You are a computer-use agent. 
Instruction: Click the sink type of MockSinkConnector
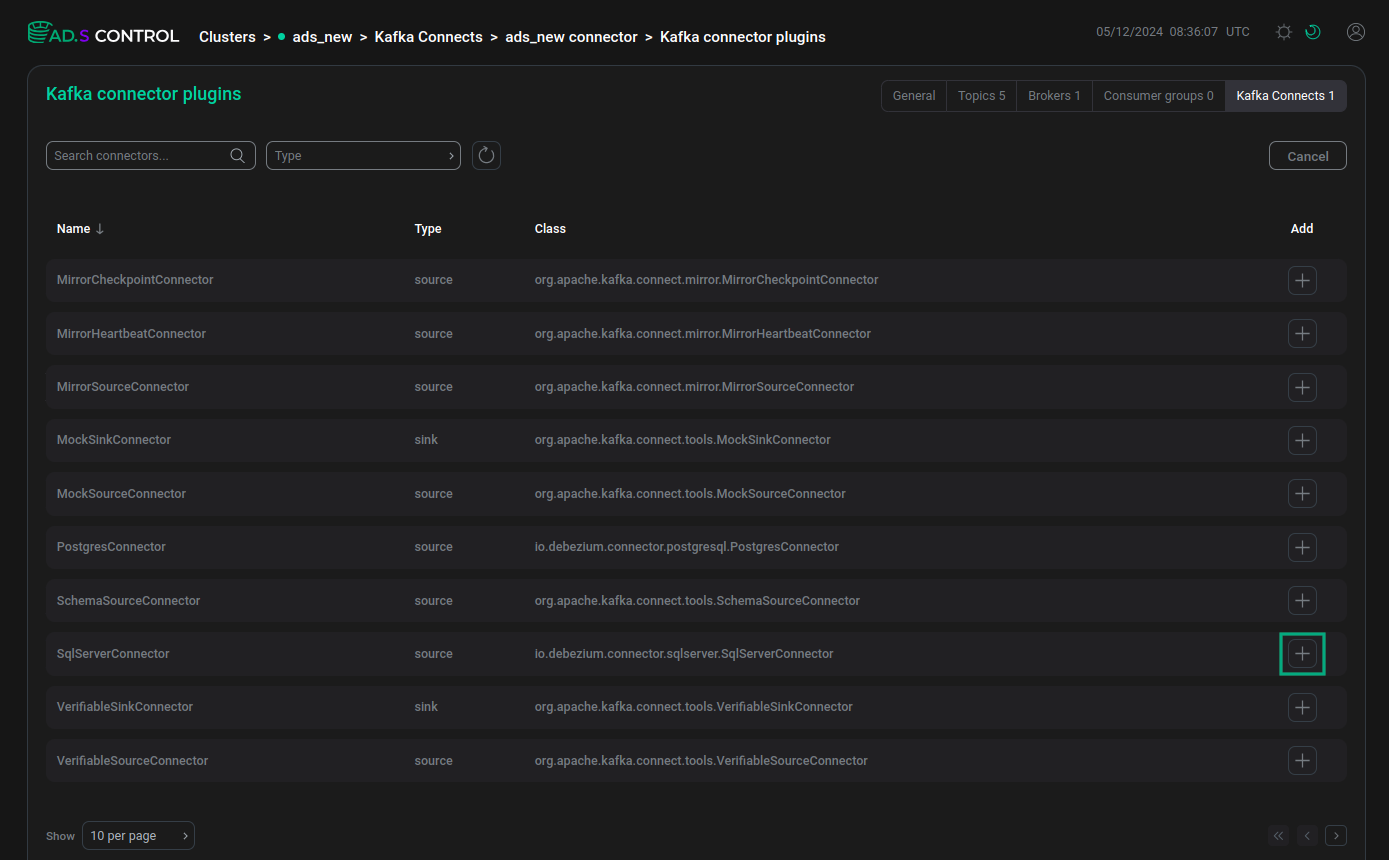pyautogui.click(x=426, y=440)
